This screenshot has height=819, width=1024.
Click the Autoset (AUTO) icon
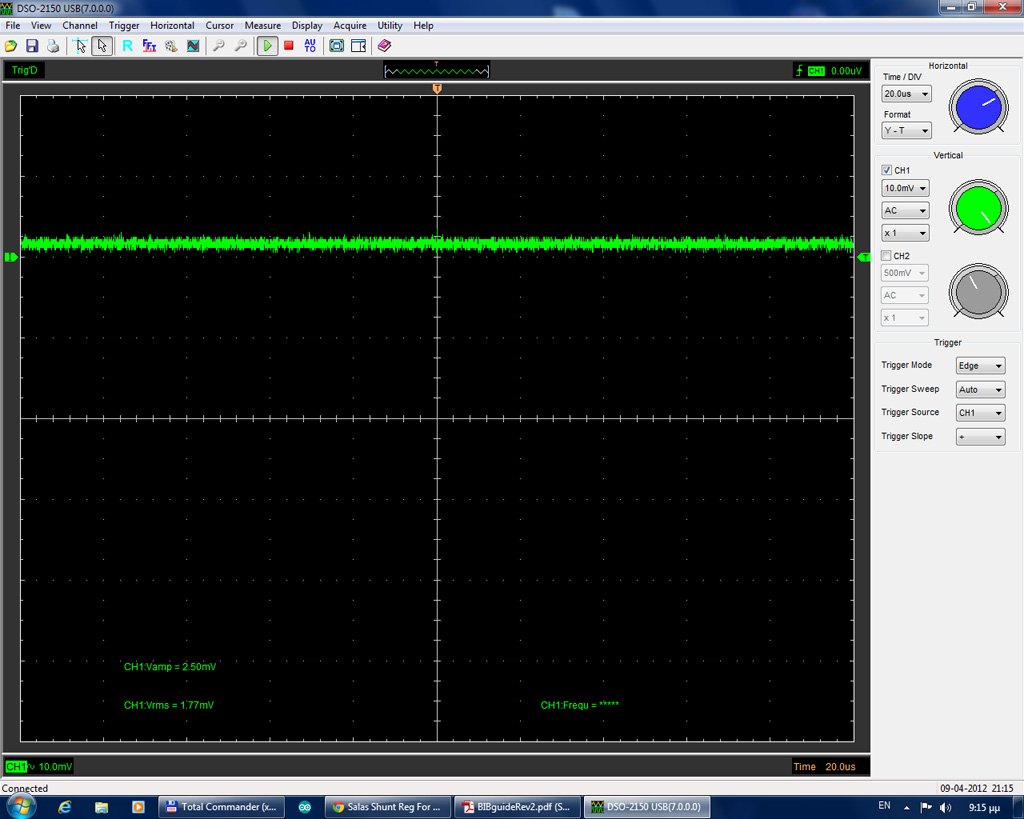pos(309,46)
